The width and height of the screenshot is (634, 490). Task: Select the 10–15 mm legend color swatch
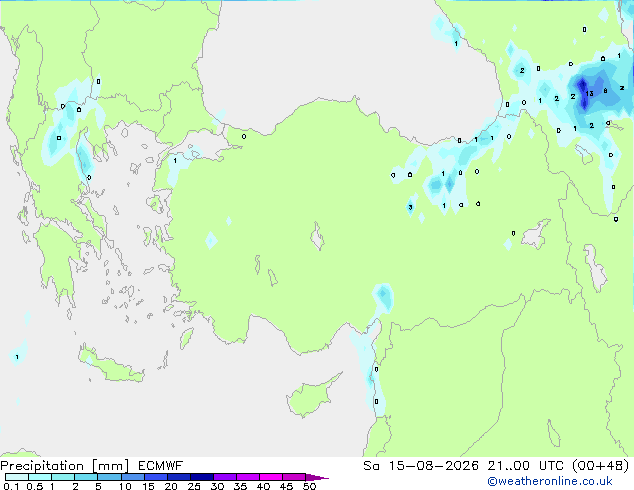(x=133, y=477)
